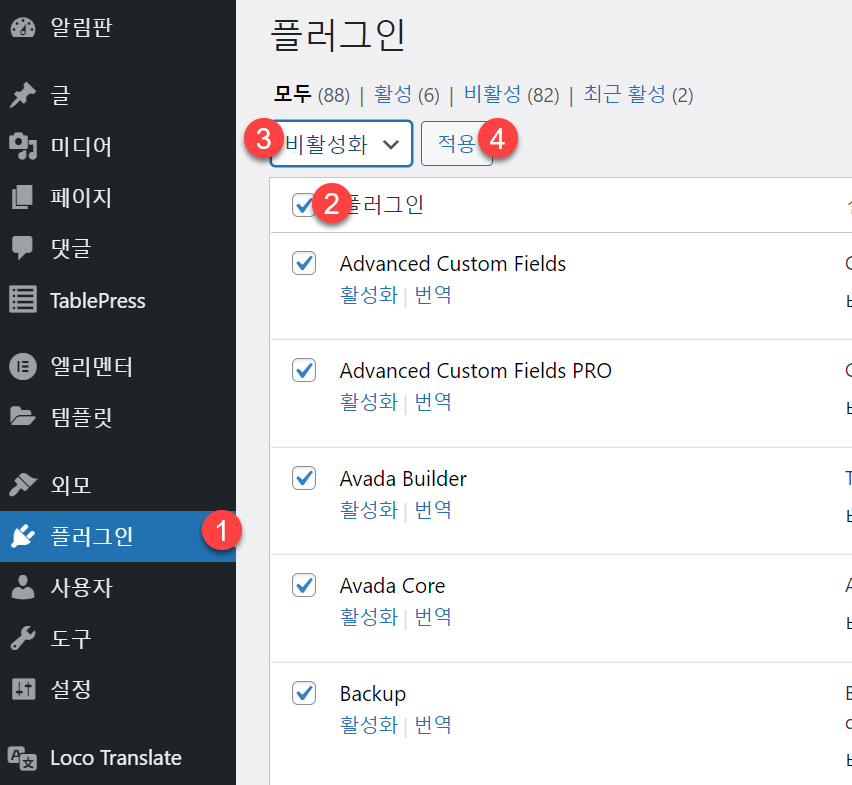Viewport: 852px width, 785px height.
Task: Click 활성화 under the Backup plugin
Action: (x=369, y=724)
